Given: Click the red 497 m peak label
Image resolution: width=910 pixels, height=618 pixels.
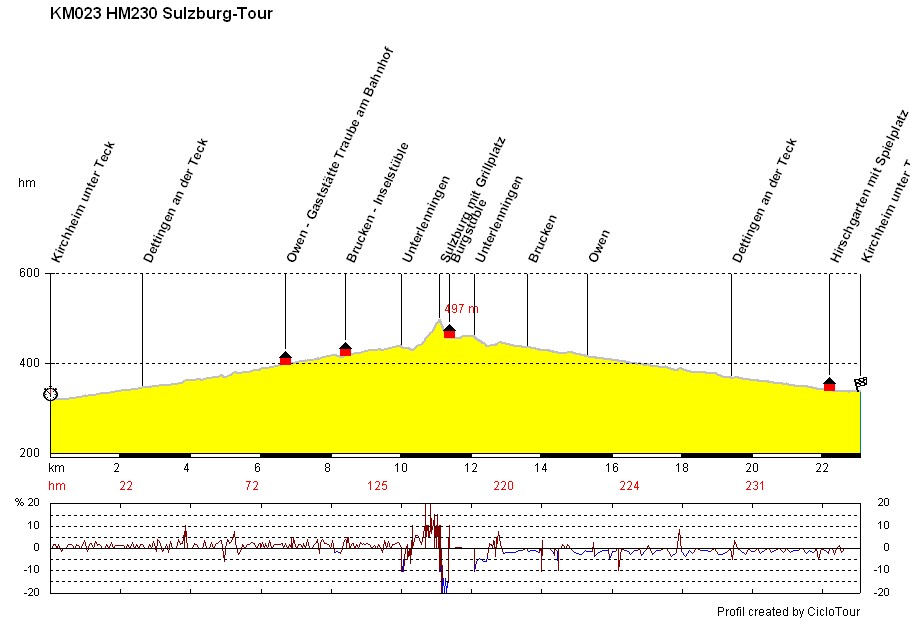Looking at the screenshot, I should [461, 309].
